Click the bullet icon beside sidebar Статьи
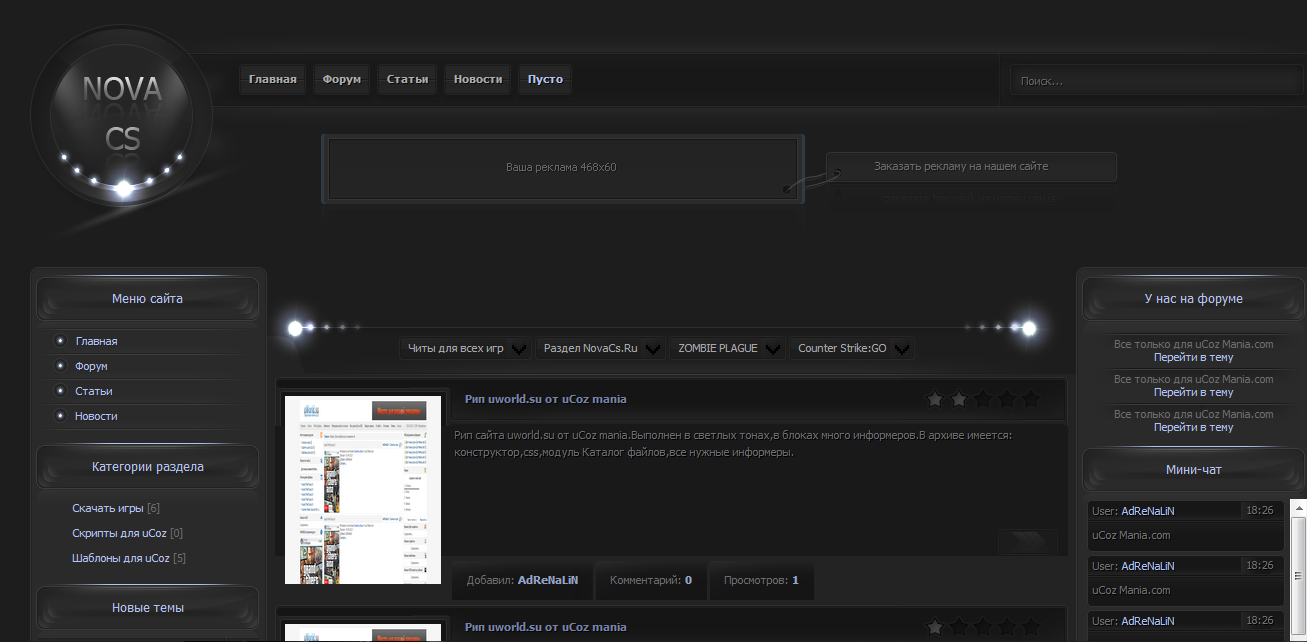The image size is (1307, 642). 60,391
